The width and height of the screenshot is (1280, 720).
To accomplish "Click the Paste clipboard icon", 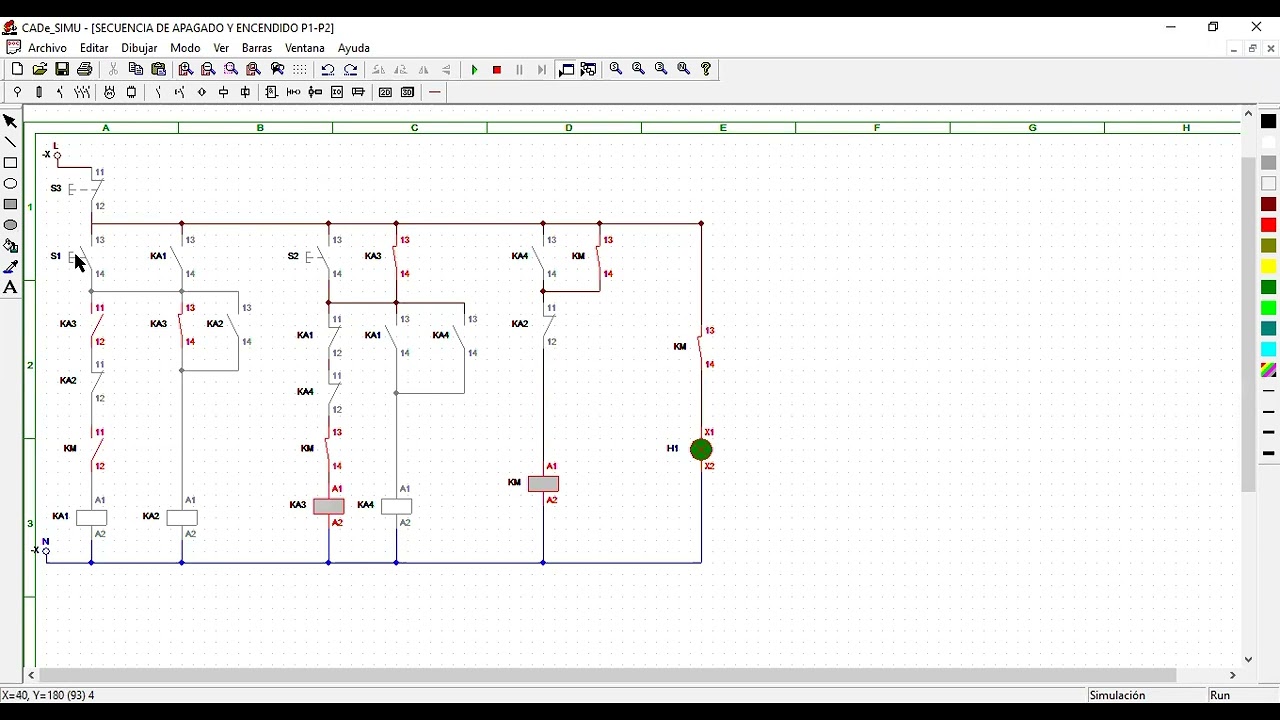I will pos(159,69).
